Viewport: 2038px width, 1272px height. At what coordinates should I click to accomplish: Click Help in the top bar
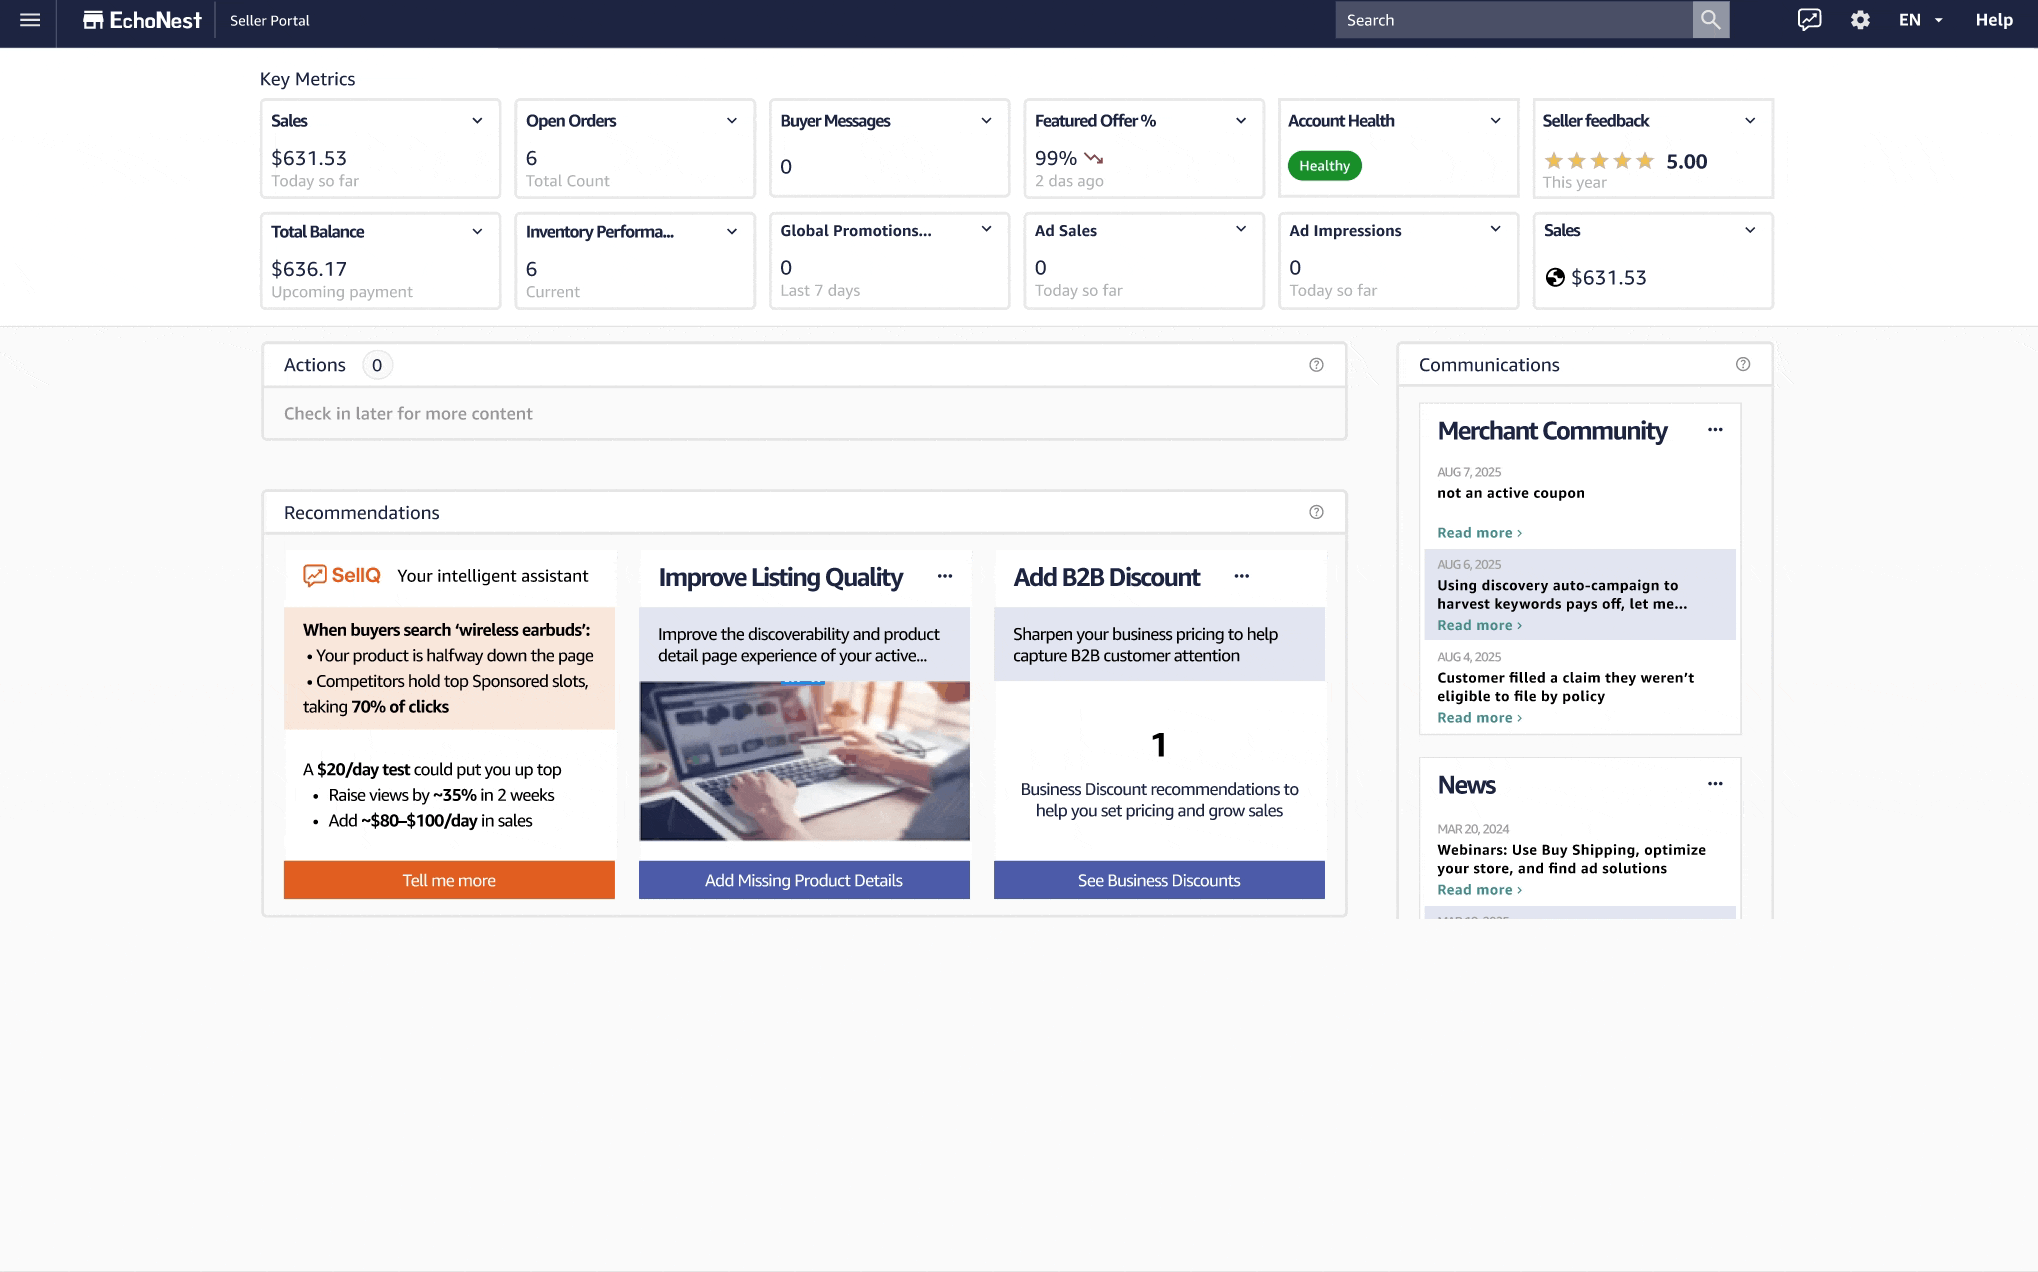click(1993, 20)
